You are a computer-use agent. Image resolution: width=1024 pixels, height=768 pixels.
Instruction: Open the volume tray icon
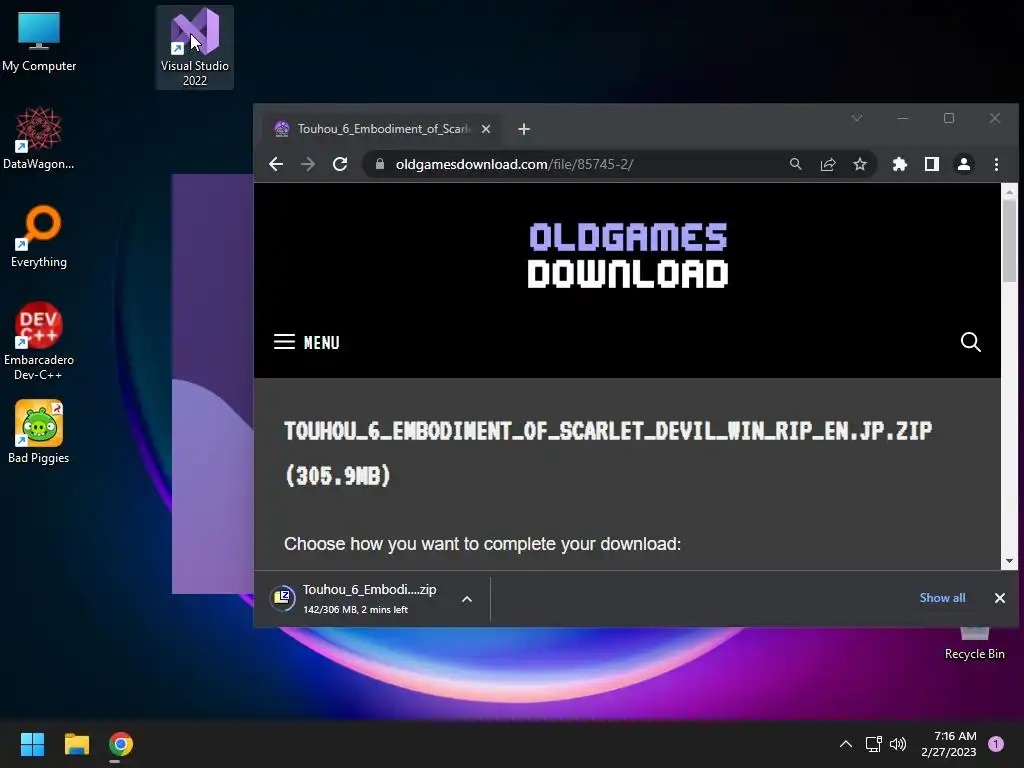(899, 744)
